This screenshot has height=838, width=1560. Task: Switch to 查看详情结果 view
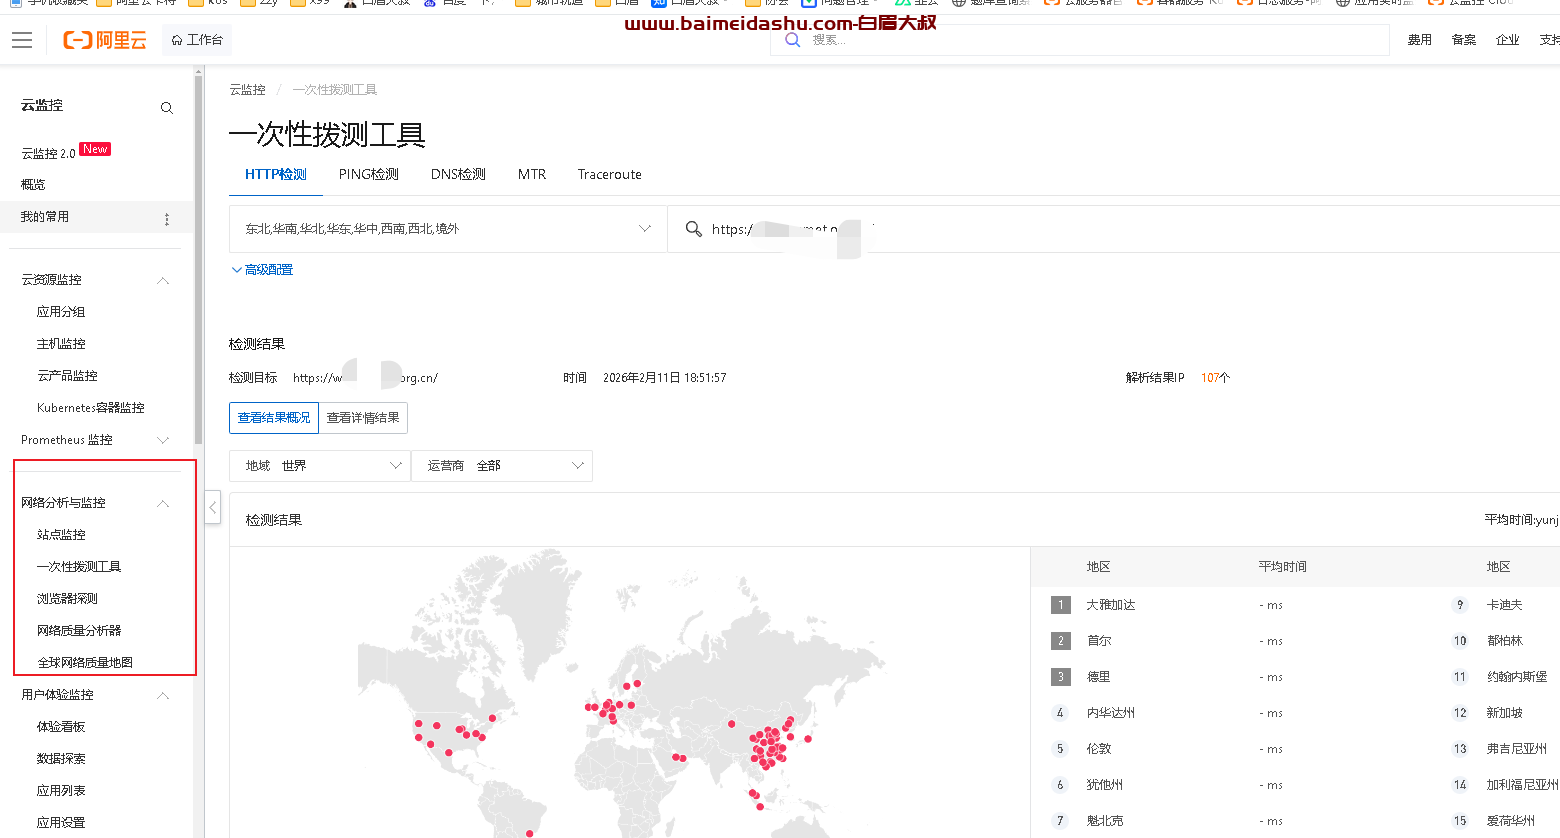tap(363, 418)
